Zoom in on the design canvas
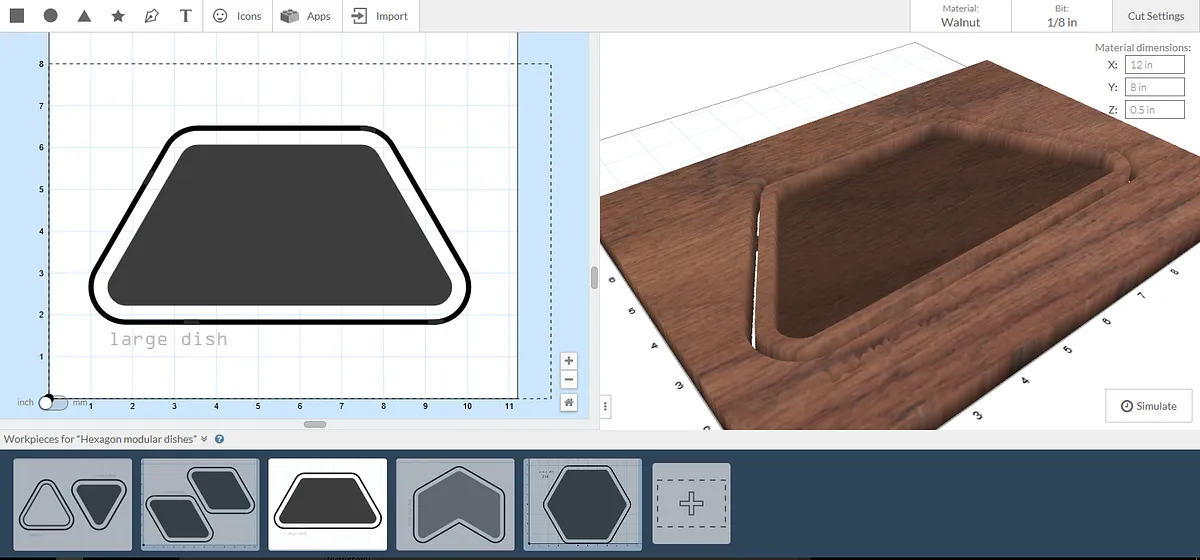The width and height of the screenshot is (1200, 560). [x=568, y=361]
